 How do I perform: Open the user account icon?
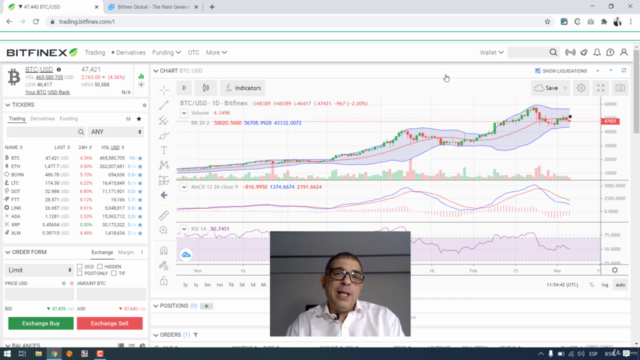tap(624, 52)
